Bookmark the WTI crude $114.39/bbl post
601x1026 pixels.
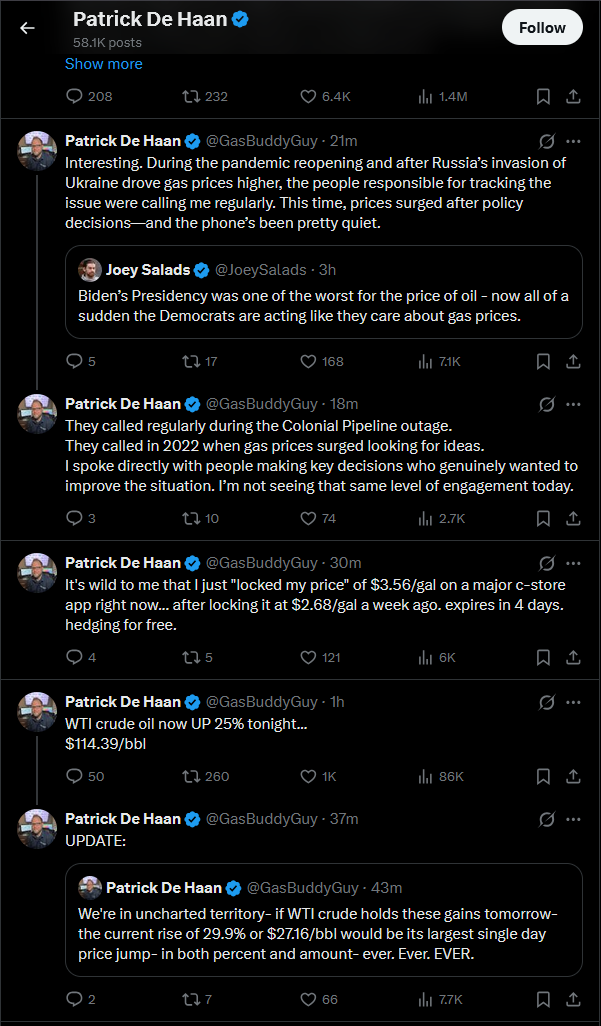pos(543,776)
